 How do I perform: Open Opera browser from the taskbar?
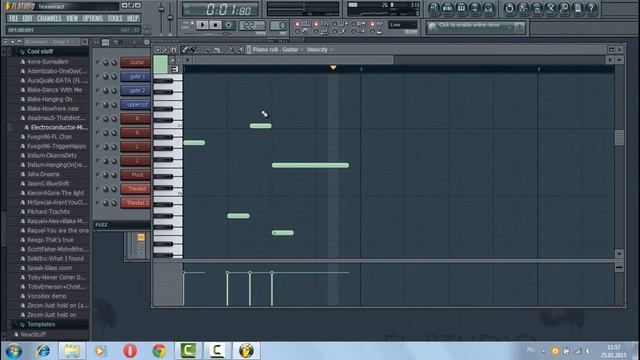[x=130, y=351]
